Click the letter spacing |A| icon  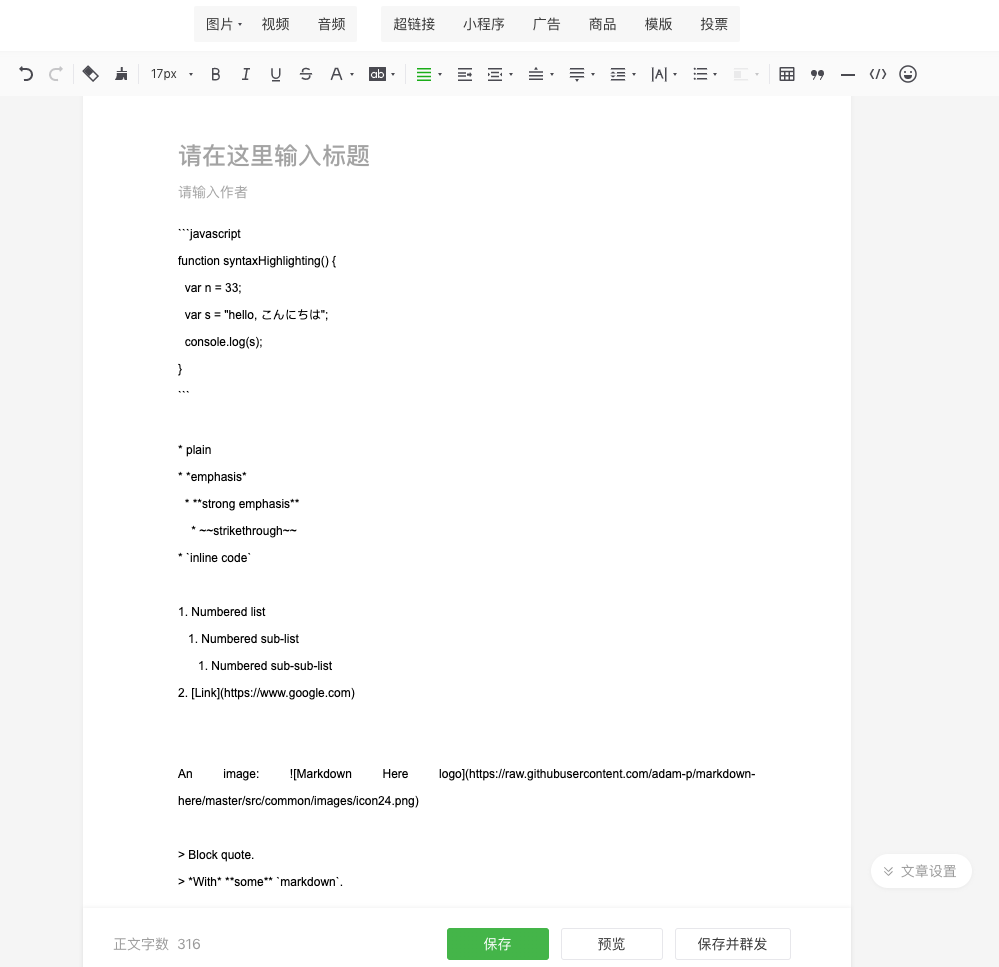click(x=659, y=74)
